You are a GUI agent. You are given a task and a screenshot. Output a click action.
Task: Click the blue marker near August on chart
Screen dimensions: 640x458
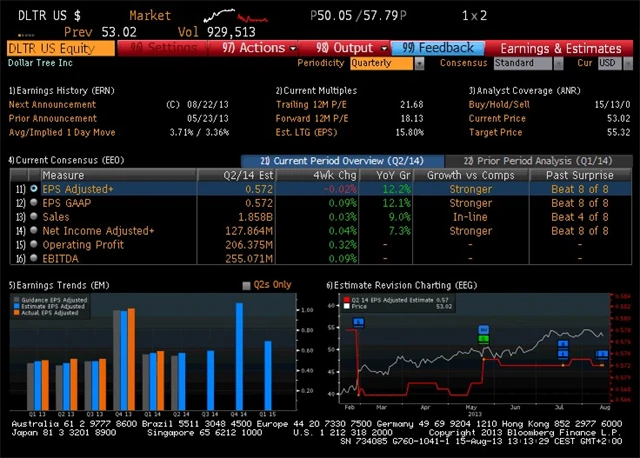[x=602, y=354]
